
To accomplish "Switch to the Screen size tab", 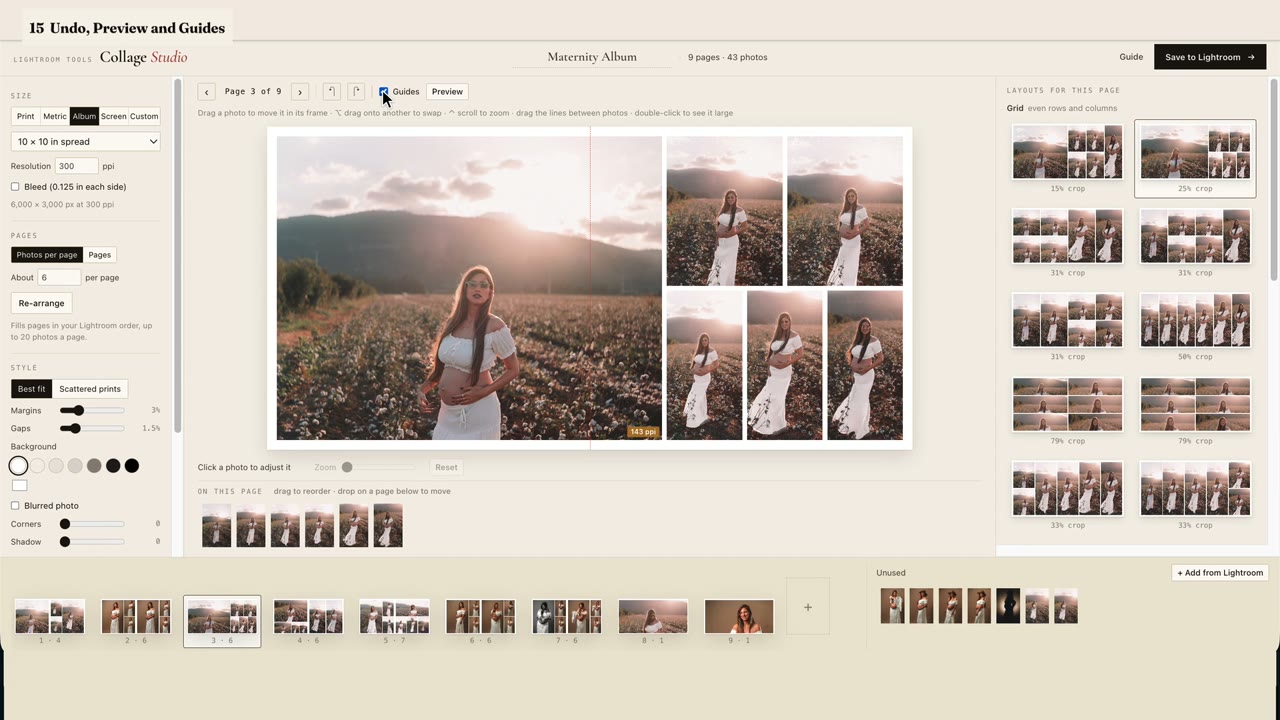I will pos(114,116).
